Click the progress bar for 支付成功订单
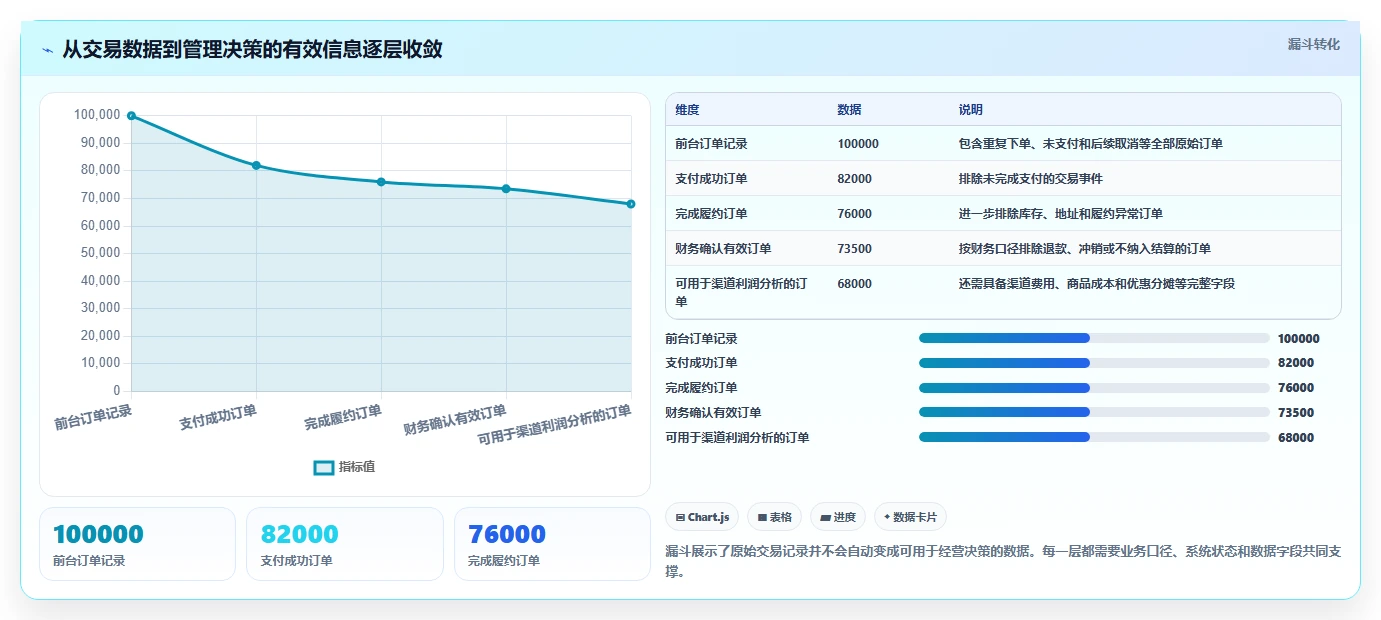This screenshot has width=1381, height=620. (x=1094, y=363)
